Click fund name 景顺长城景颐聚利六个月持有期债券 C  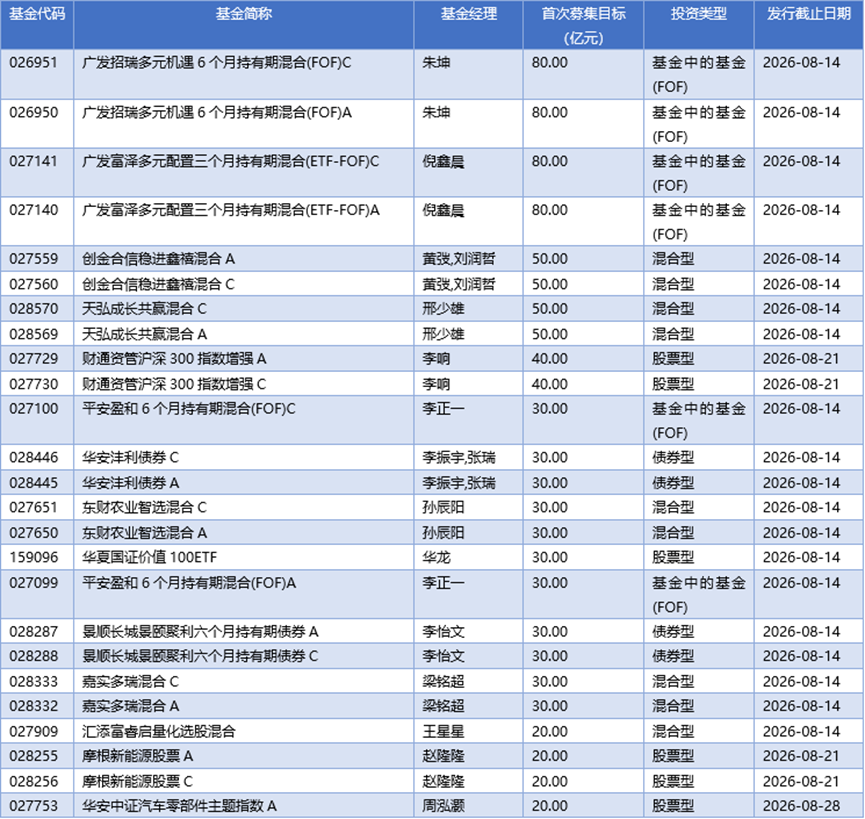(200, 656)
